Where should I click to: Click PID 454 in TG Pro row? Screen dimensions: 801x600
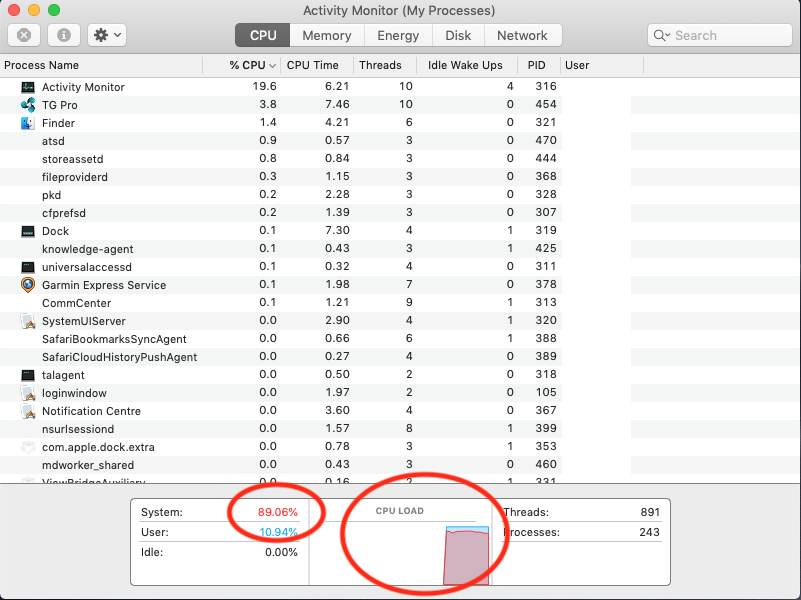point(546,104)
